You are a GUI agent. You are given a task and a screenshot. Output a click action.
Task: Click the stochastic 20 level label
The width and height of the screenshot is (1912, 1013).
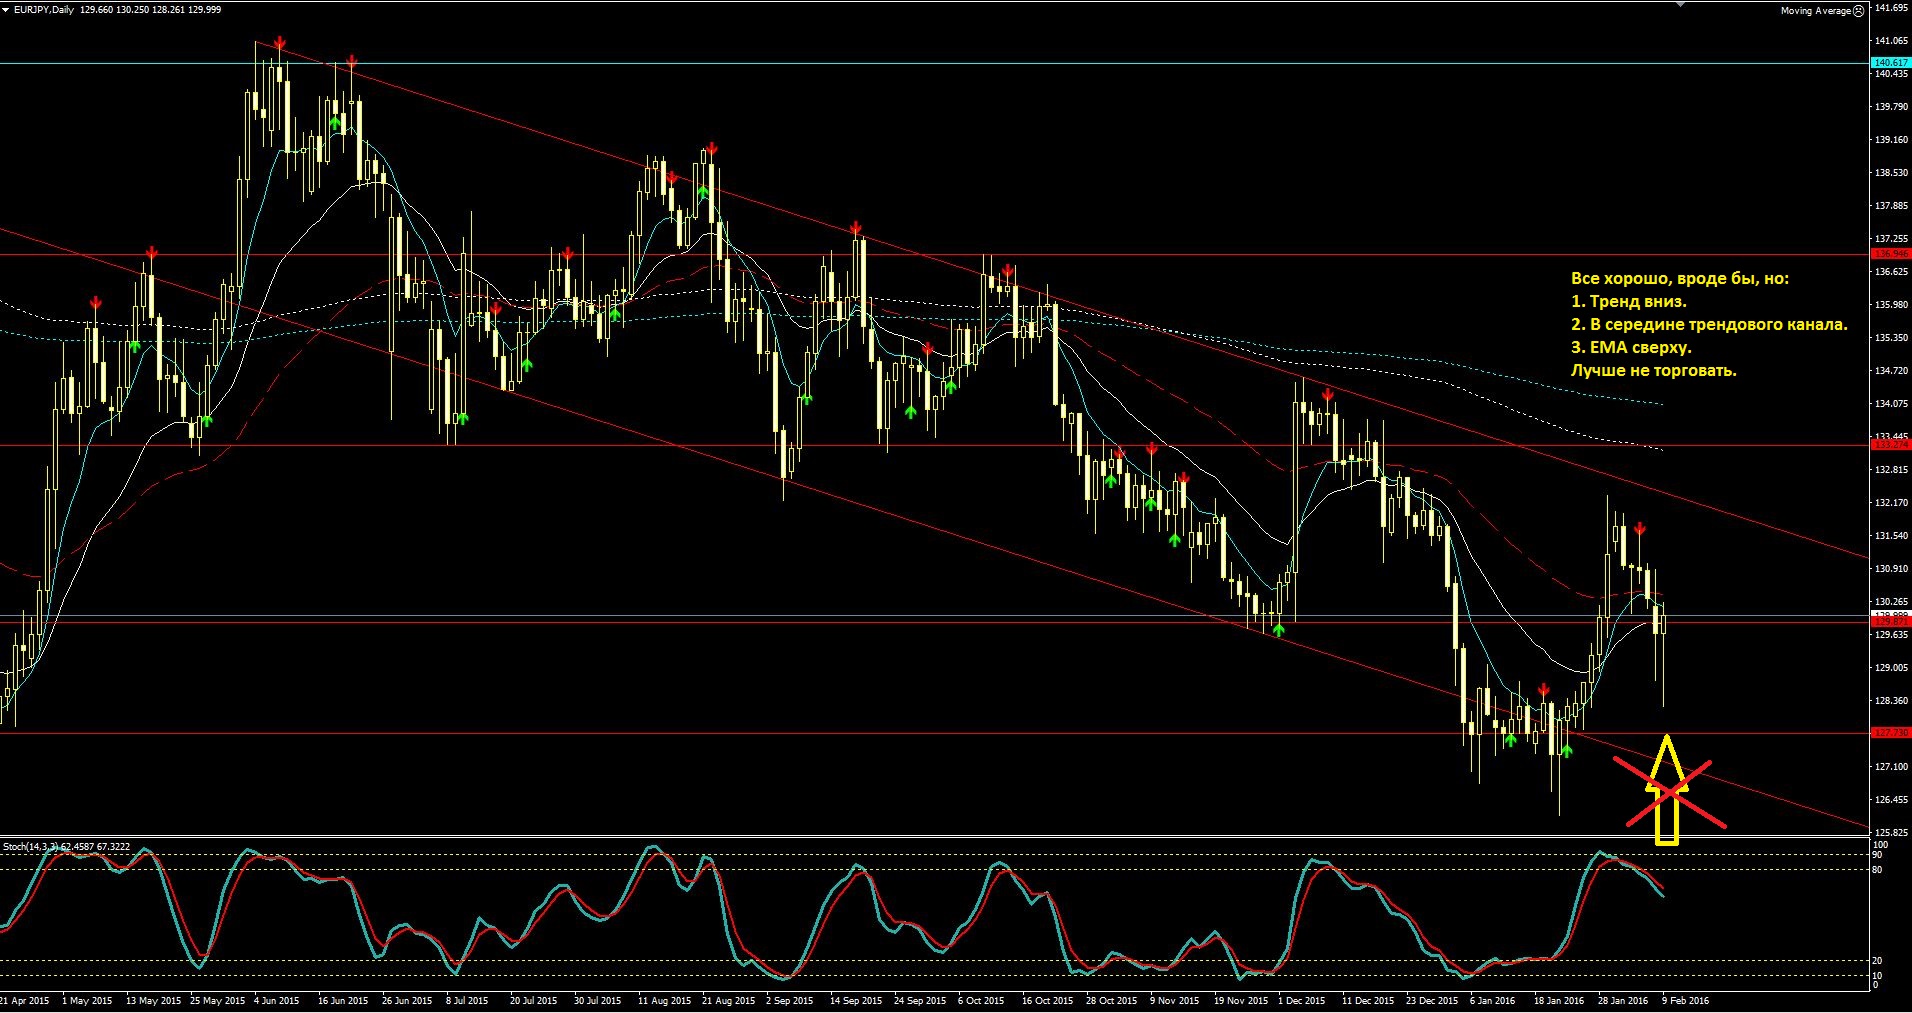1877,961
